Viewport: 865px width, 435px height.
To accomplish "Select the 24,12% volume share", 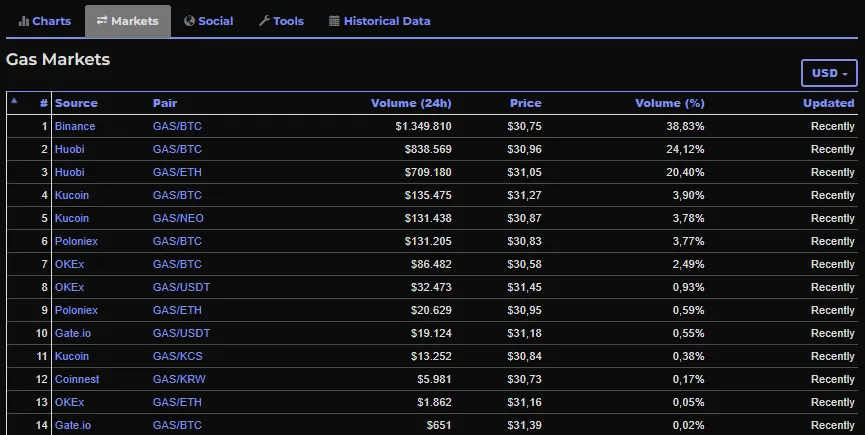I will (685, 149).
